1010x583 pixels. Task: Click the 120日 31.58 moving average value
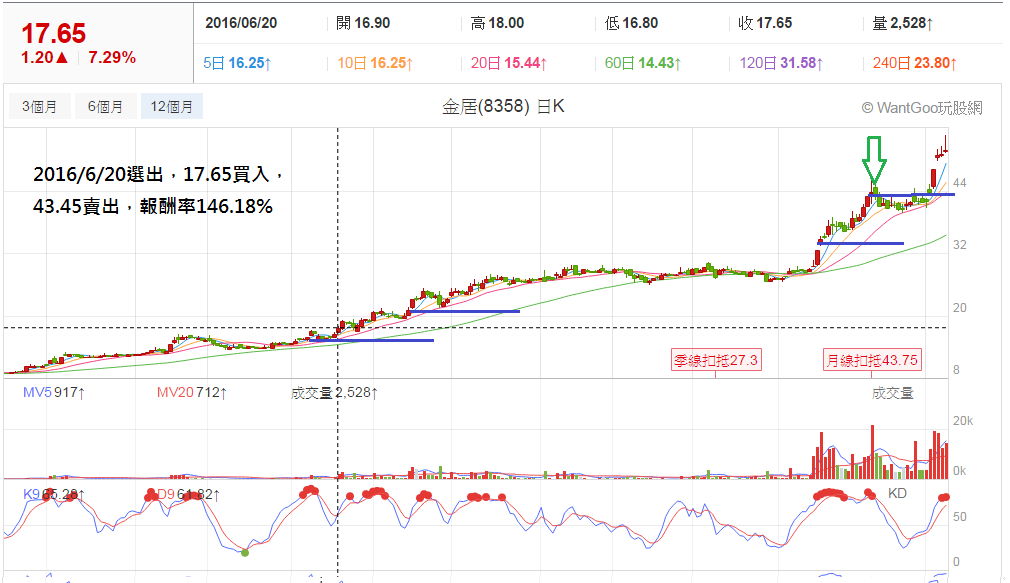781,63
